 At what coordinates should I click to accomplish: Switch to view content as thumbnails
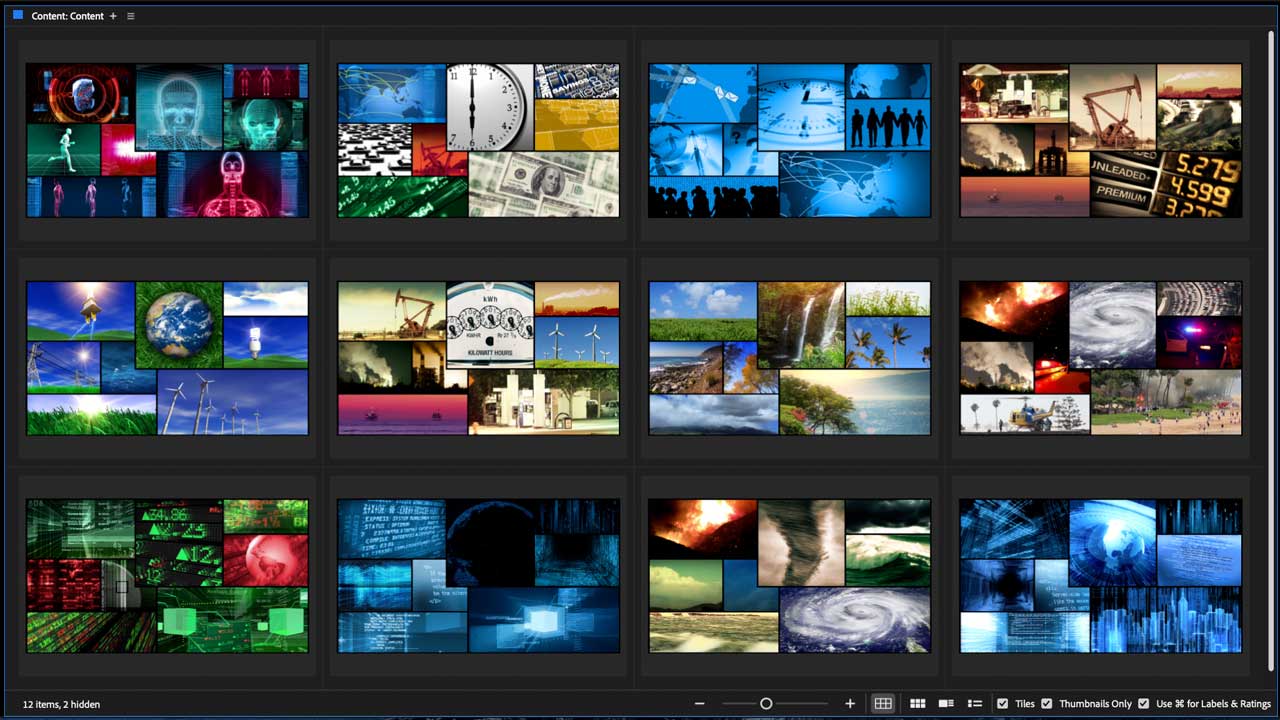click(x=917, y=704)
